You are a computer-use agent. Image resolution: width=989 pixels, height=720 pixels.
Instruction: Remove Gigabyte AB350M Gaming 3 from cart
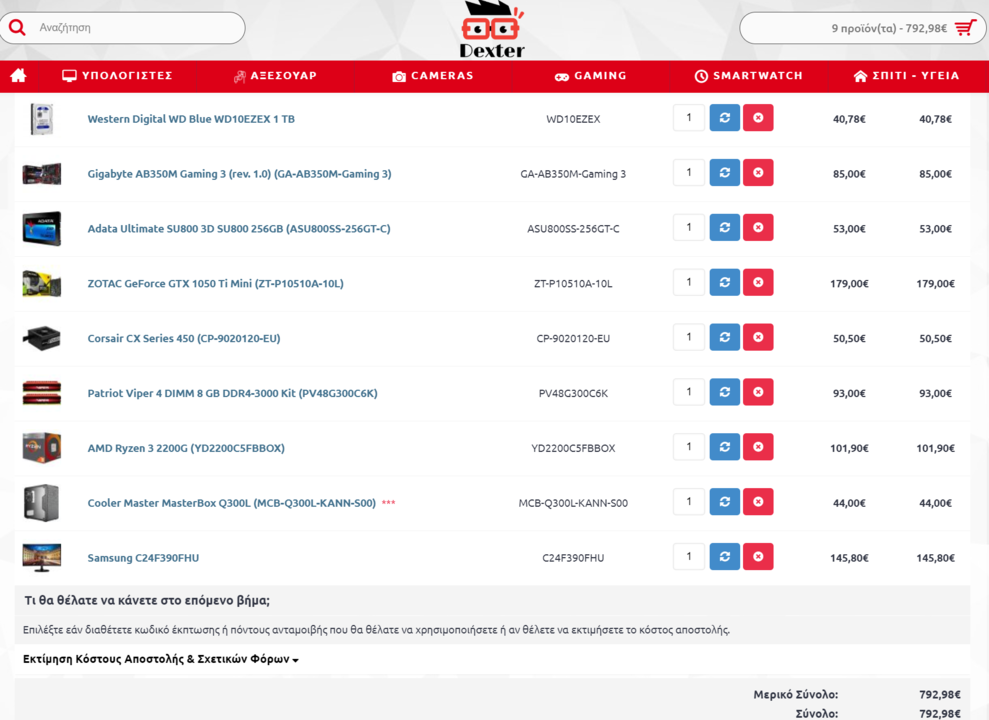click(x=758, y=173)
